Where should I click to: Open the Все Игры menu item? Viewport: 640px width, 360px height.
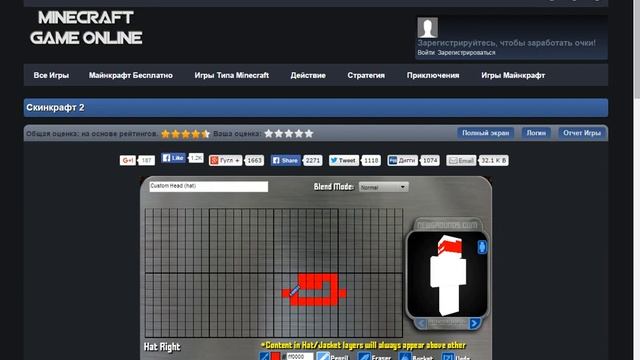(x=51, y=76)
